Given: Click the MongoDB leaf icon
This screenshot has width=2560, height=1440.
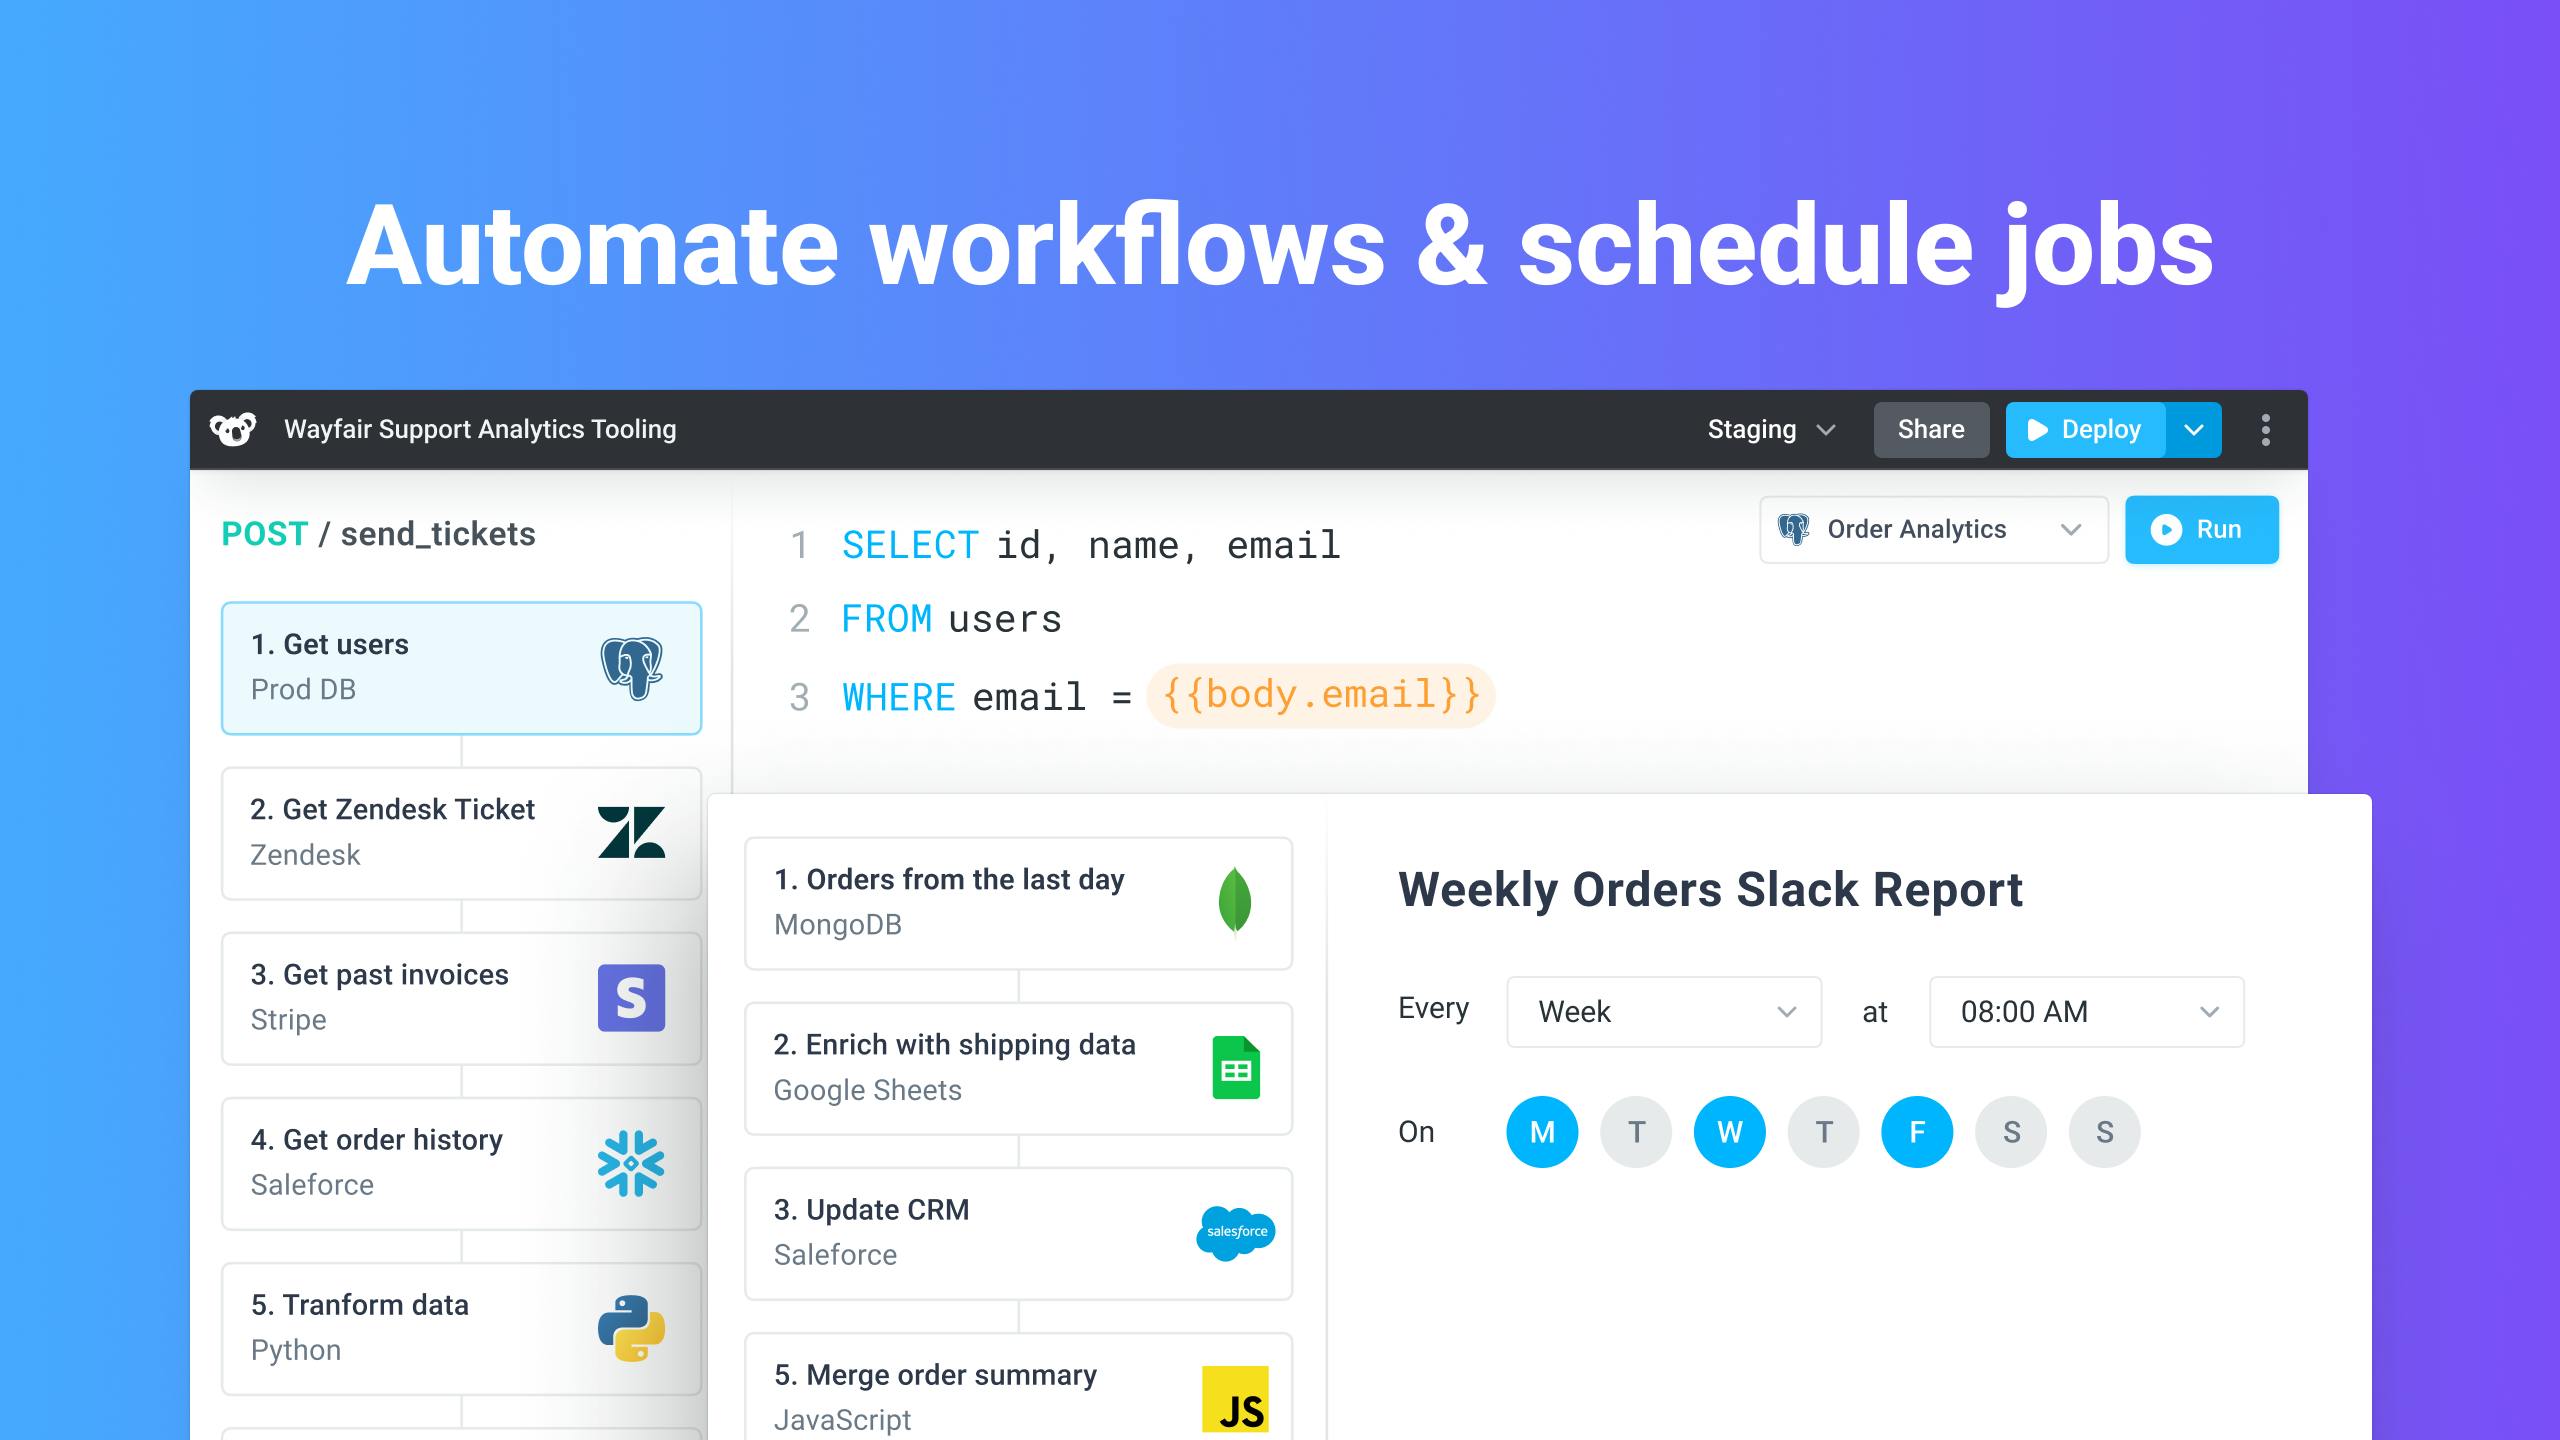Looking at the screenshot, I should (x=1235, y=902).
